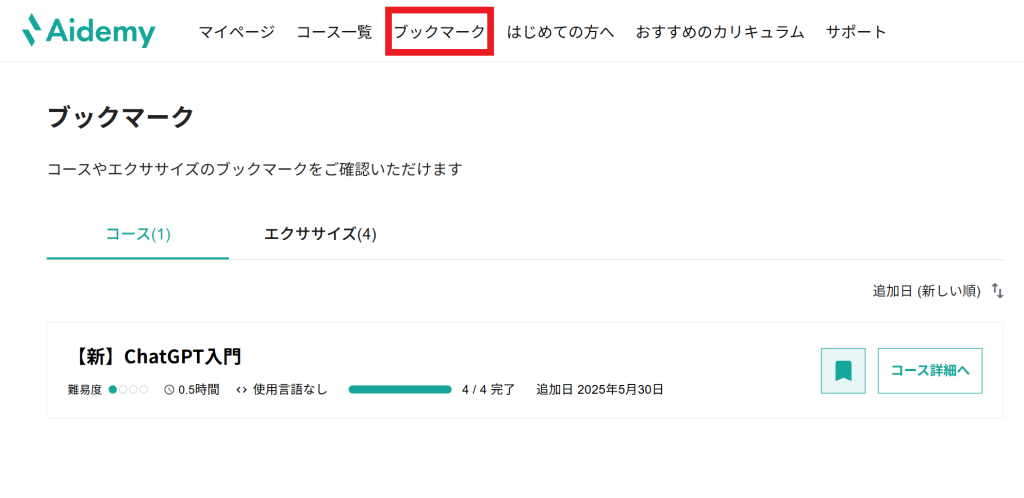Click the course completion progress bar

tap(400, 389)
